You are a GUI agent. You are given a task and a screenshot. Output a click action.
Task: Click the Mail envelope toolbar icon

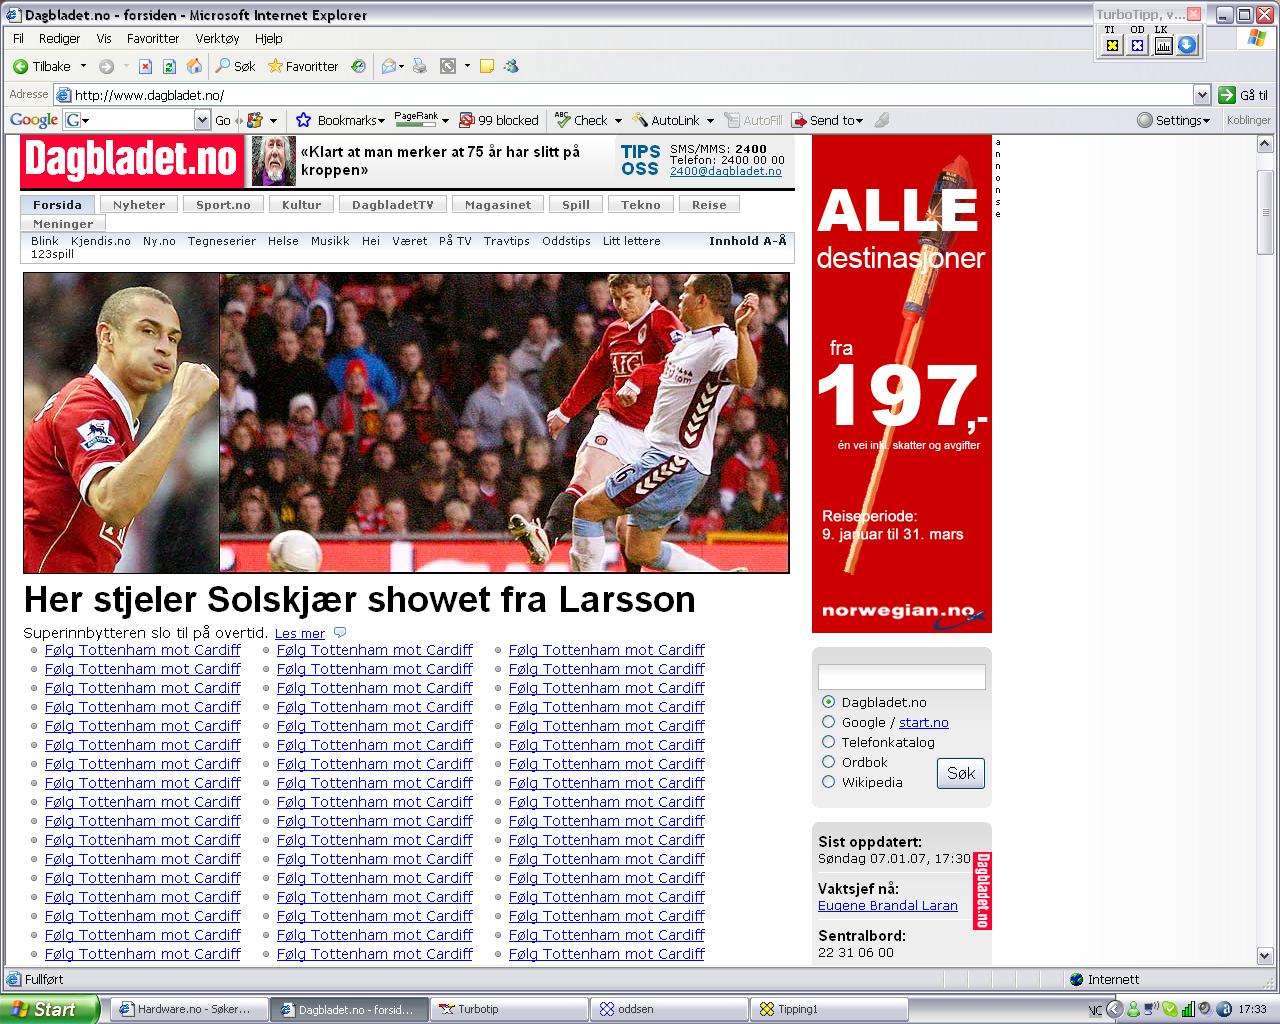tap(388, 66)
